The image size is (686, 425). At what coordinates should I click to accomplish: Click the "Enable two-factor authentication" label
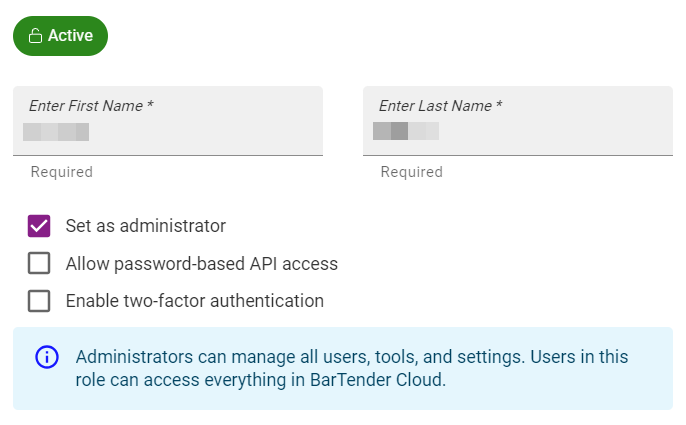pyautogui.click(x=195, y=301)
